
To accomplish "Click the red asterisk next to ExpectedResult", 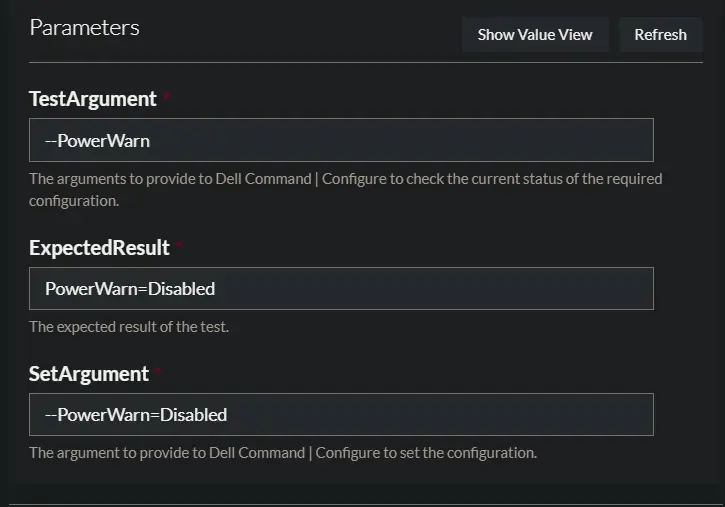I will pos(179,244).
